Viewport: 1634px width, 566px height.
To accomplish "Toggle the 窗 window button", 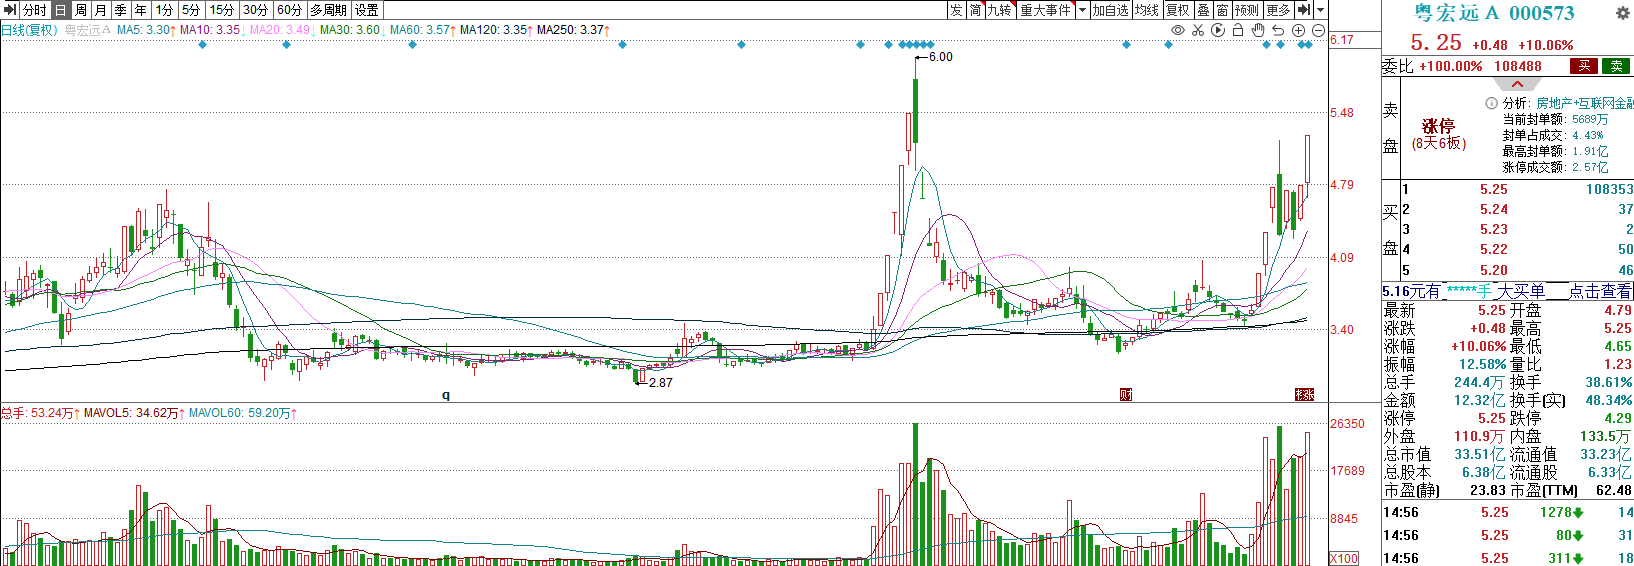I will pos(1222,10).
